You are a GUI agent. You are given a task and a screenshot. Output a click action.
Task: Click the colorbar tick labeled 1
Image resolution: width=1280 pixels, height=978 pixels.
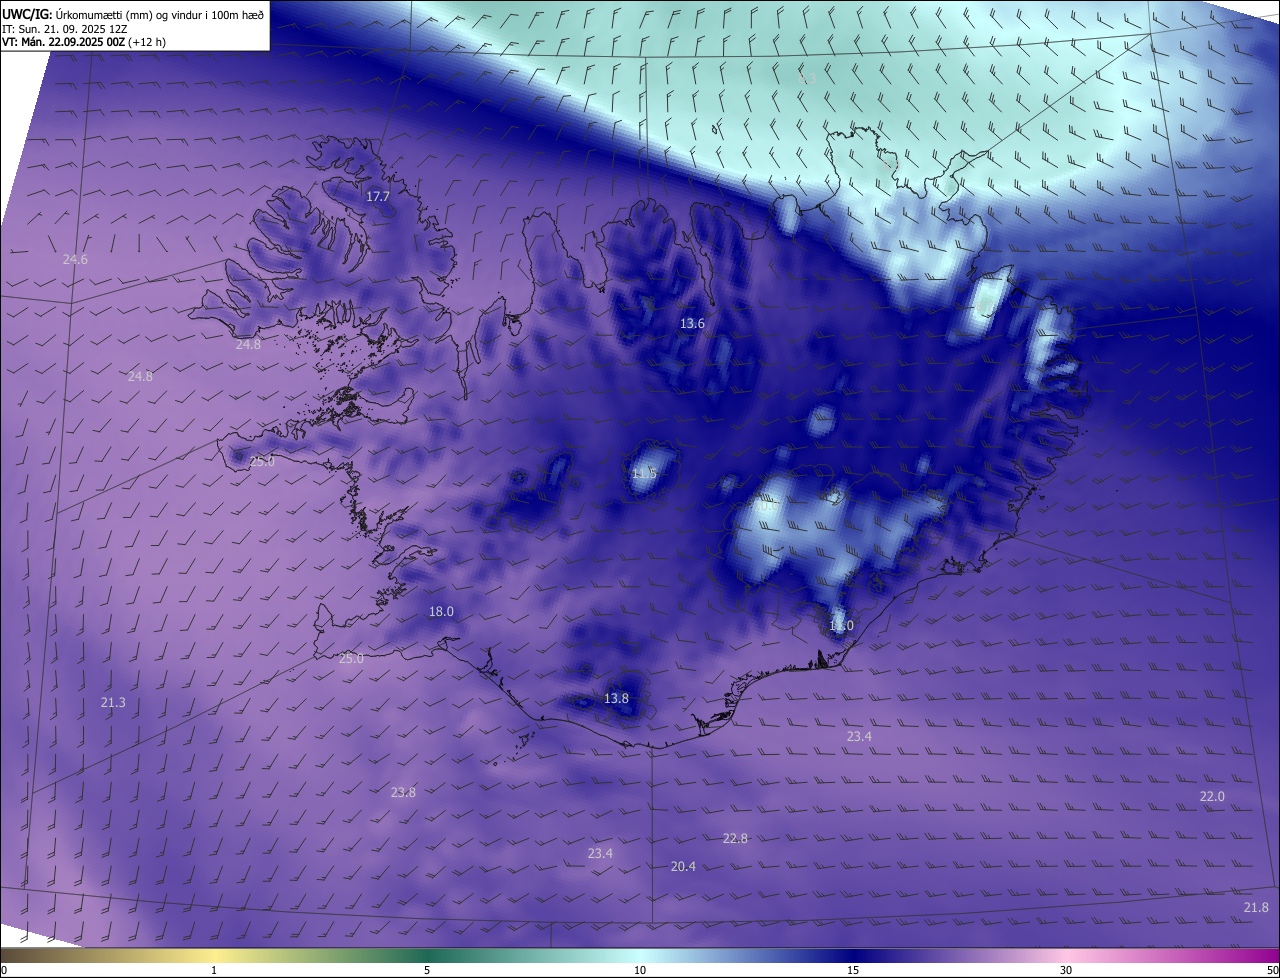pos(214,970)
